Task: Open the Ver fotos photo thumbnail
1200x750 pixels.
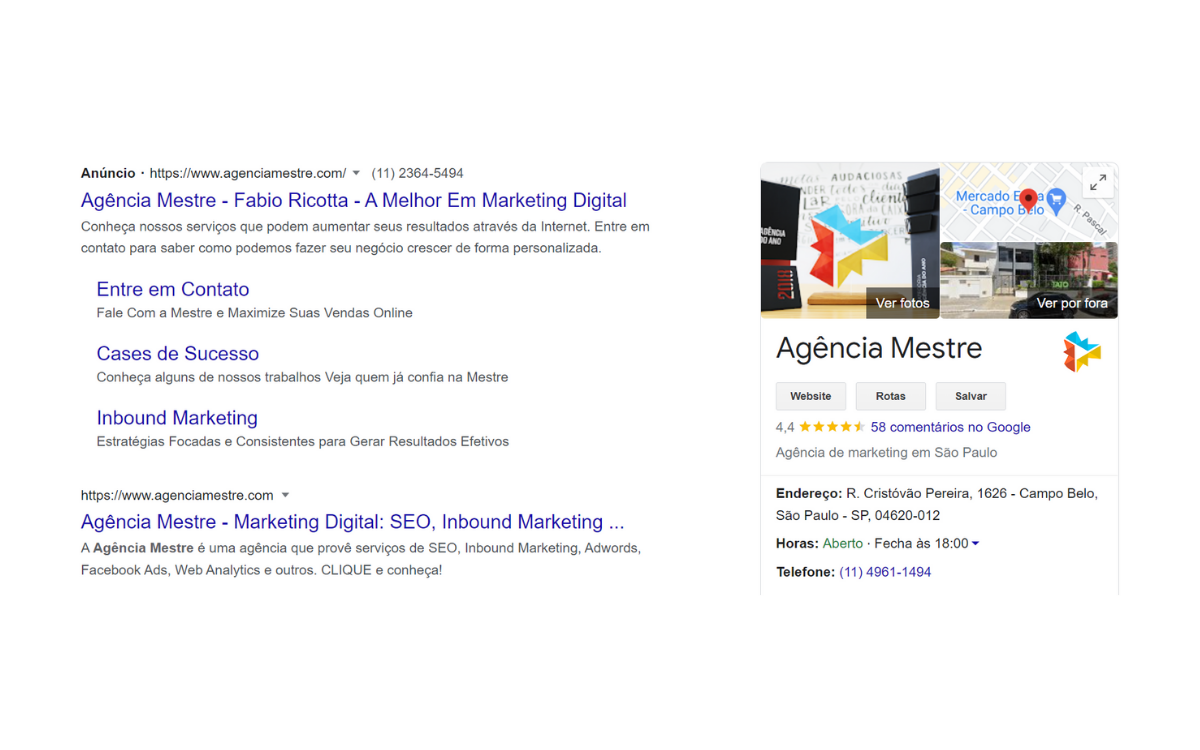Action: pos(850,241)
